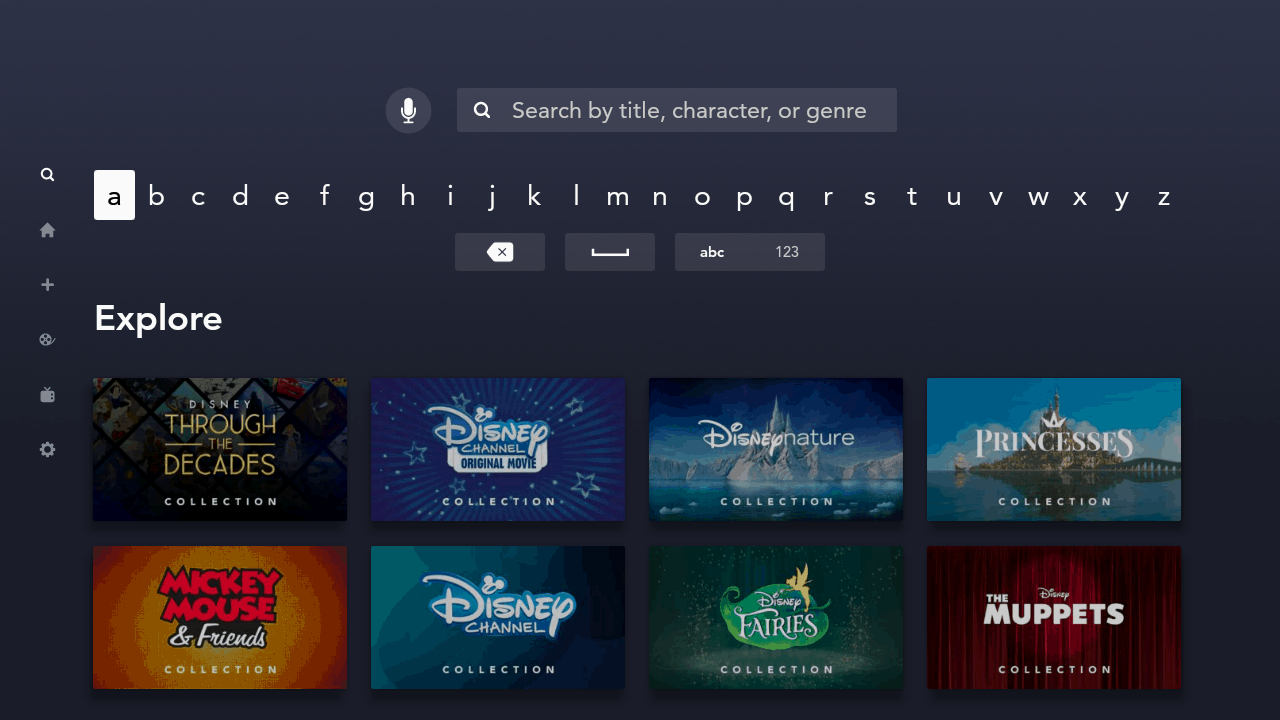Viewport: 1280px width, 720px height.
Task: Focus the search by title field
Action: (x=677, y=110)
